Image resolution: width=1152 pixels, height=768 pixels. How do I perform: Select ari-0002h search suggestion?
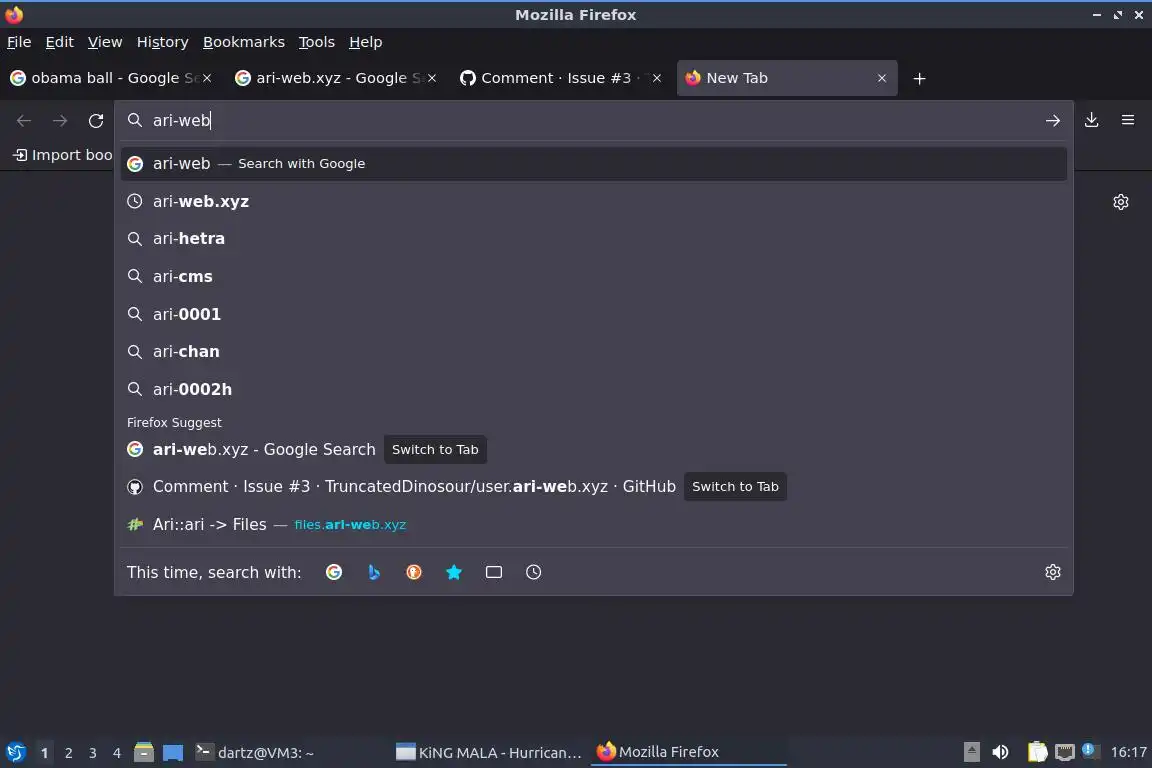tap(594, 389)
